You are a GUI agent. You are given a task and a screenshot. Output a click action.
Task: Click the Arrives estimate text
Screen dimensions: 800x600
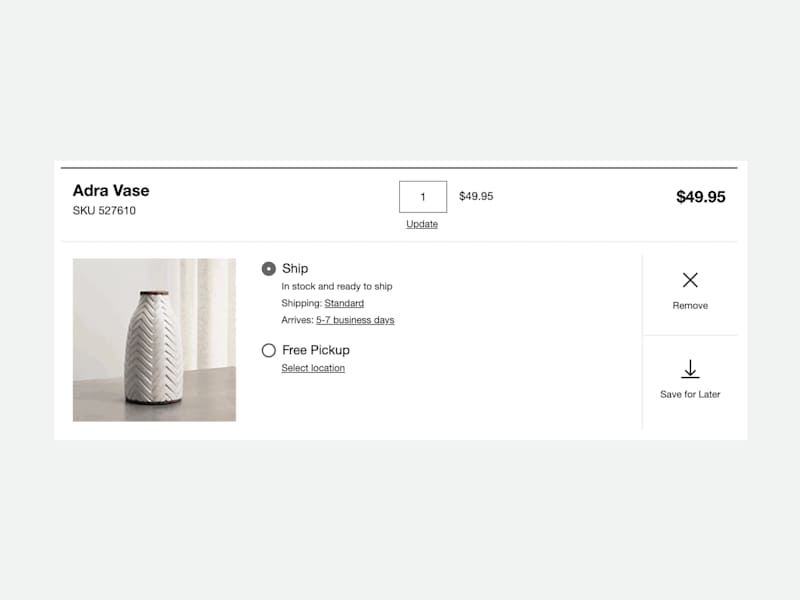coord(299,319)
